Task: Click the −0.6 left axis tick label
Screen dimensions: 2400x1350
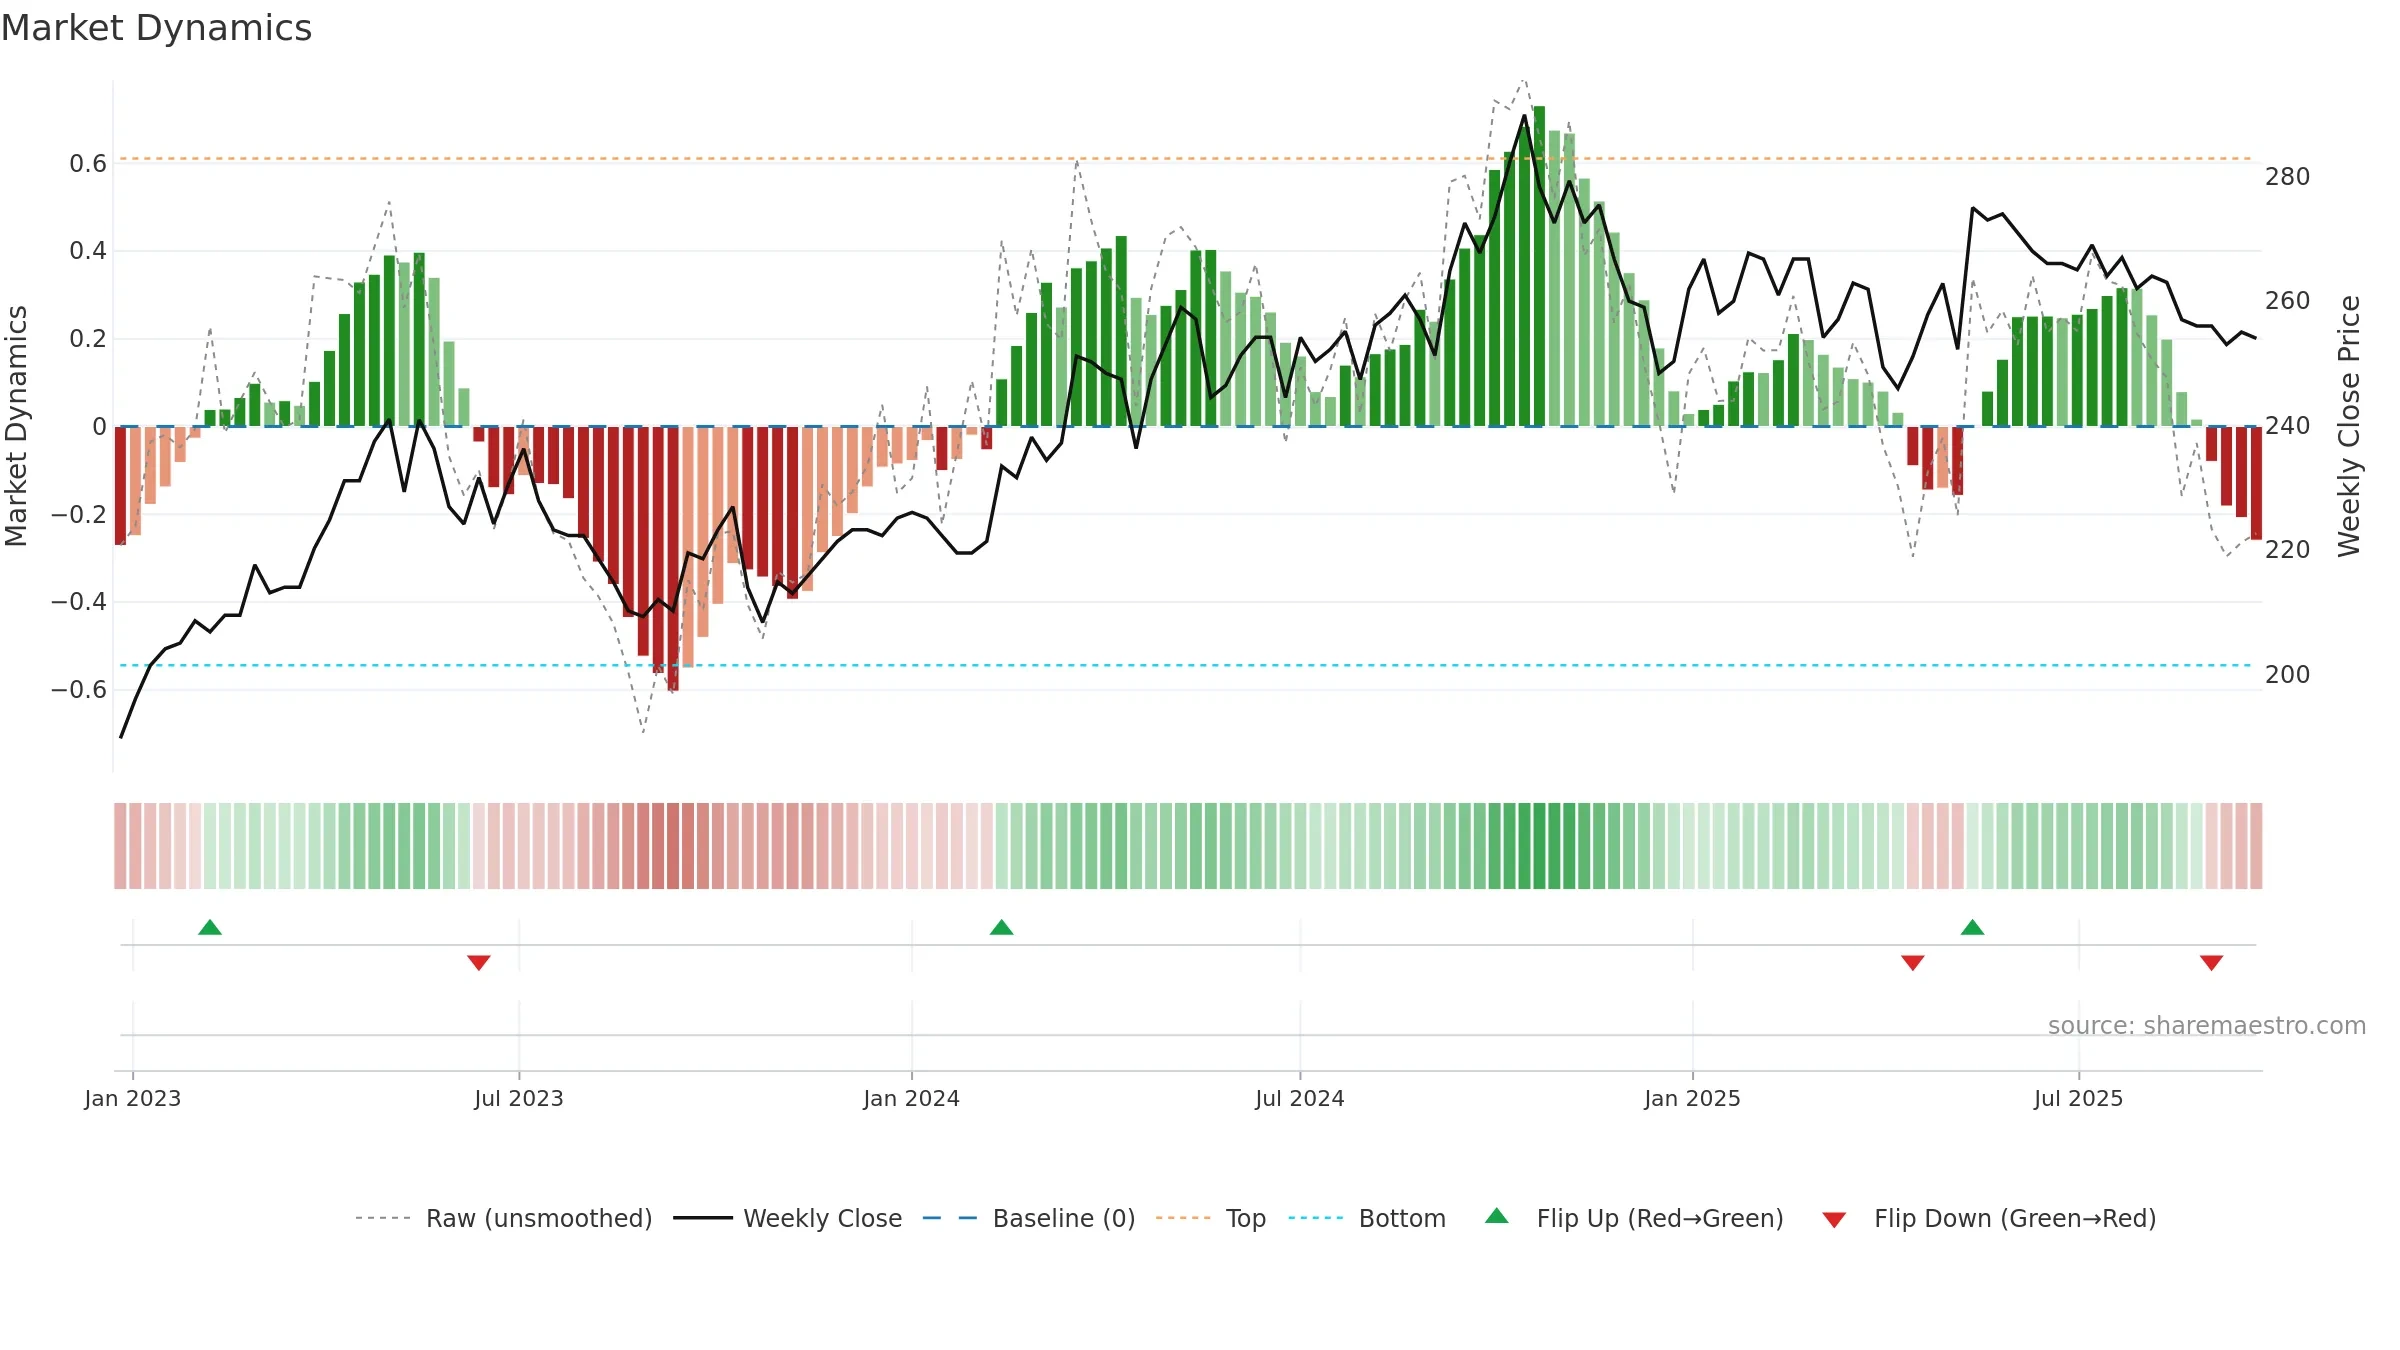Action: (x=79, y=689)
